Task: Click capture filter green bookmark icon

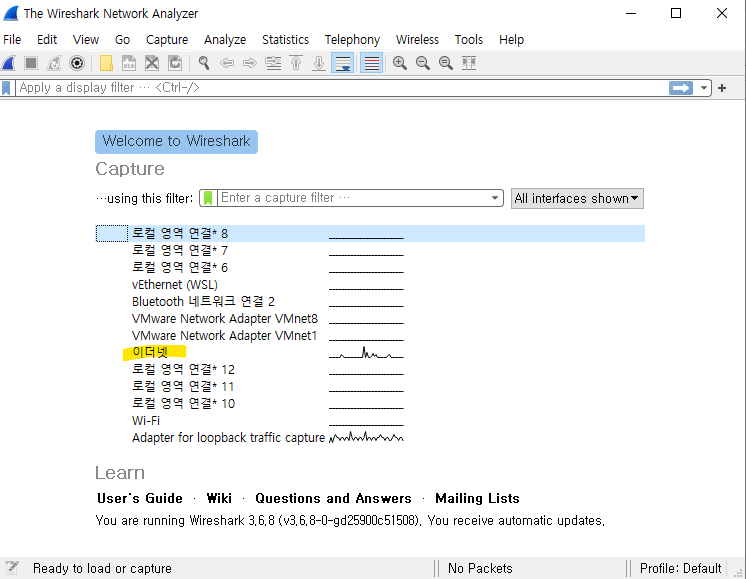Action: coord(208,198)
